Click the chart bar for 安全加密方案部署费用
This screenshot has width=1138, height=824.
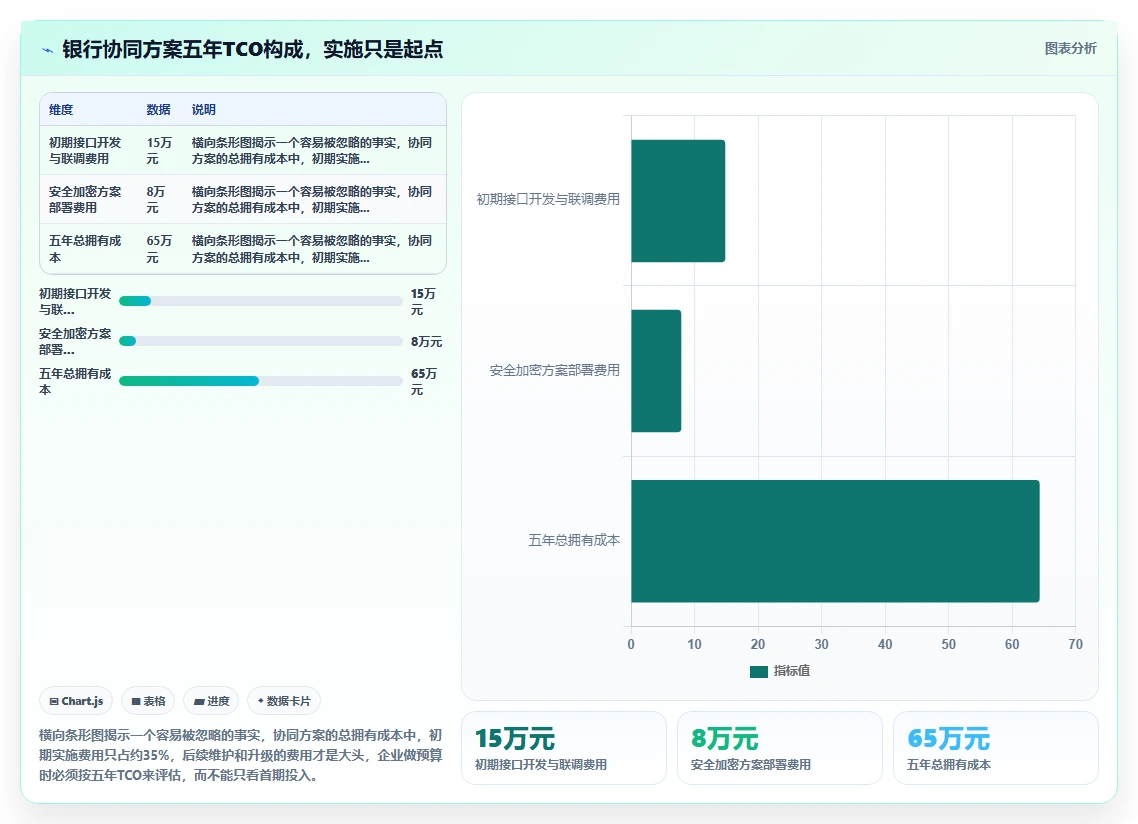656,371
